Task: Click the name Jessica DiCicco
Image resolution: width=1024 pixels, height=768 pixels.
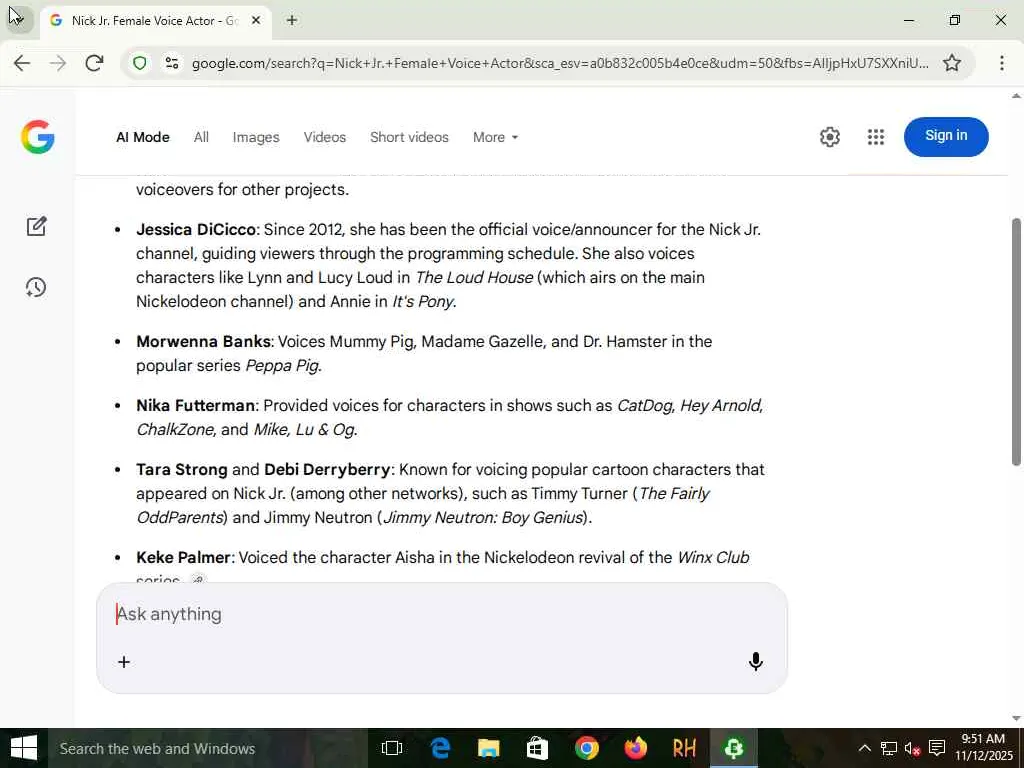Action: click(196, 229)
